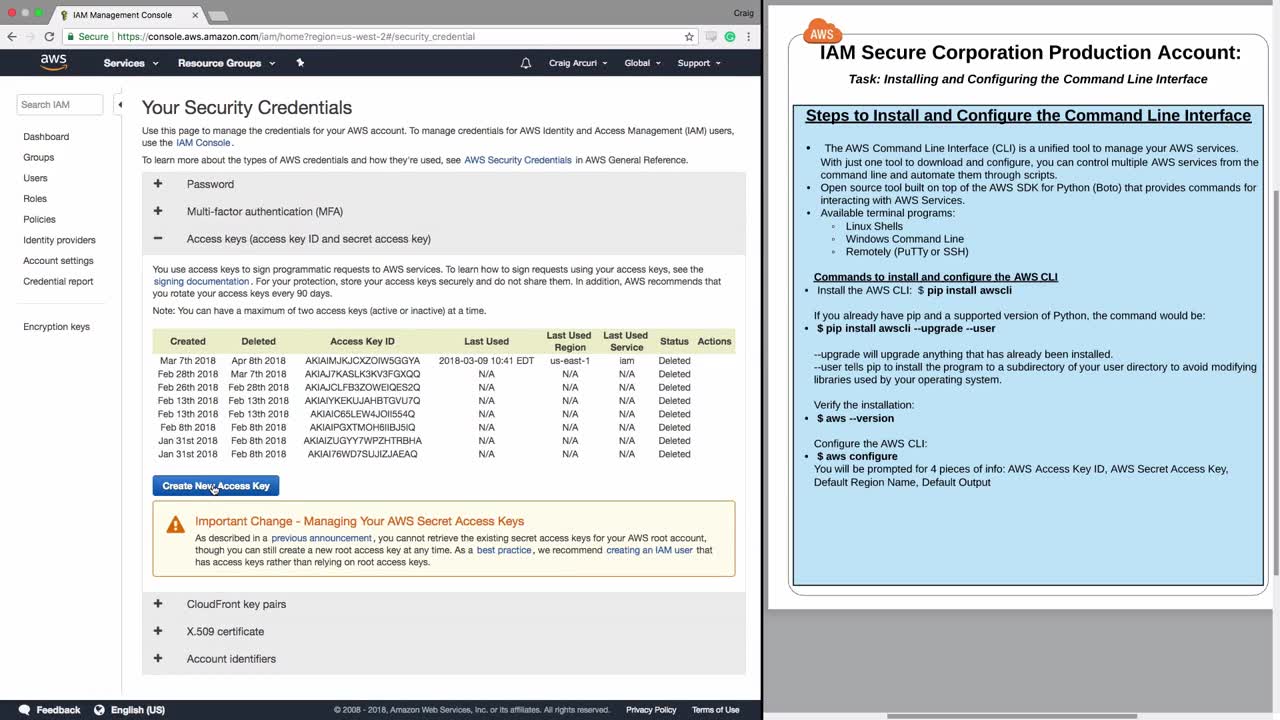
Task: Click the globe icon next to English (US)
Action: coord(99,710)
